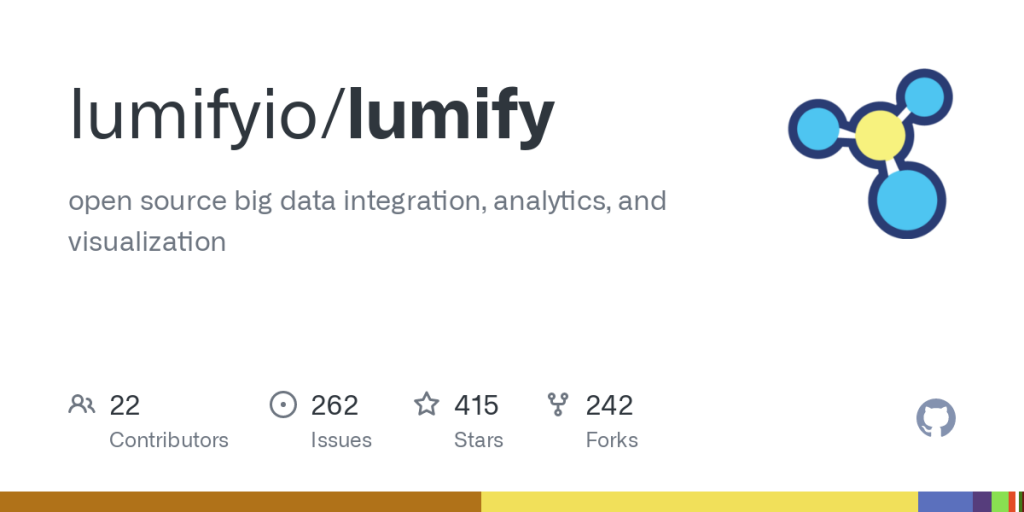The image size is (1024, 512).
Task: Click the top-right blue node in logo
Action: tap(924, 97)
